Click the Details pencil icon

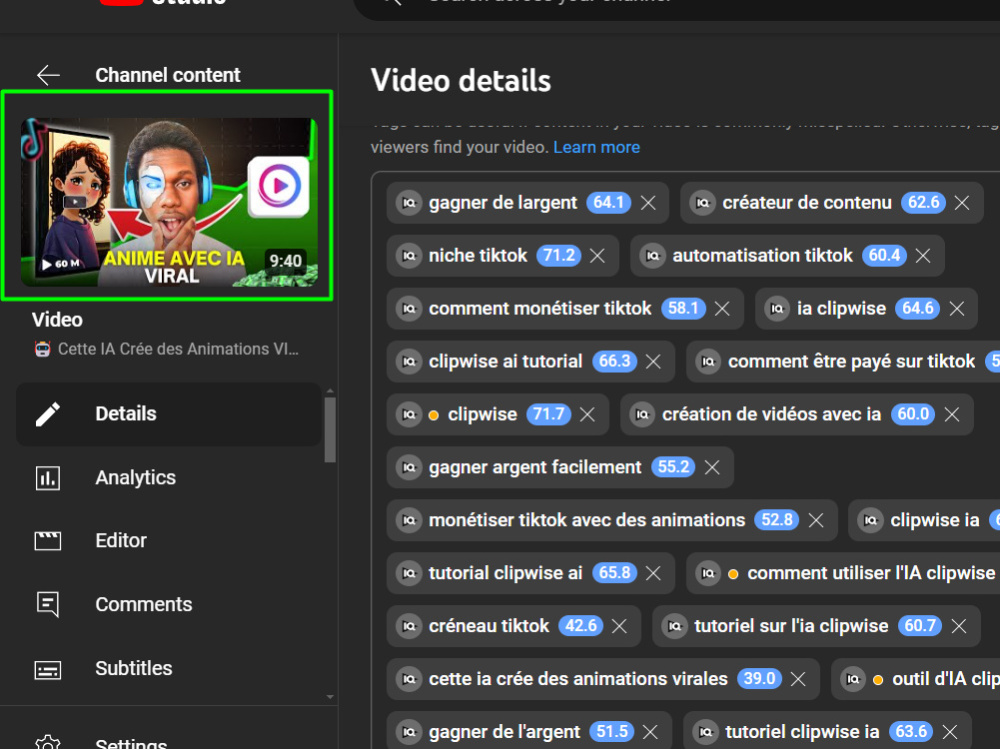(x=48, y=414)
